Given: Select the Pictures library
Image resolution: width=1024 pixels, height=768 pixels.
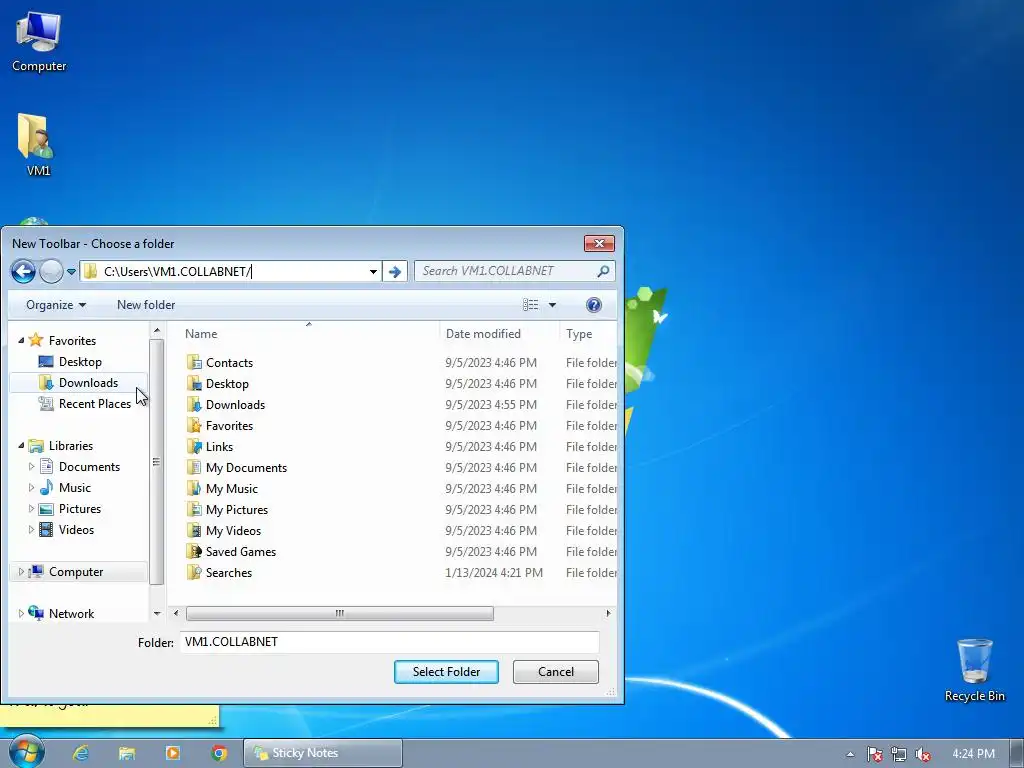Looking at the screenshot, I should pyautogui.click(x=80, y=509).
